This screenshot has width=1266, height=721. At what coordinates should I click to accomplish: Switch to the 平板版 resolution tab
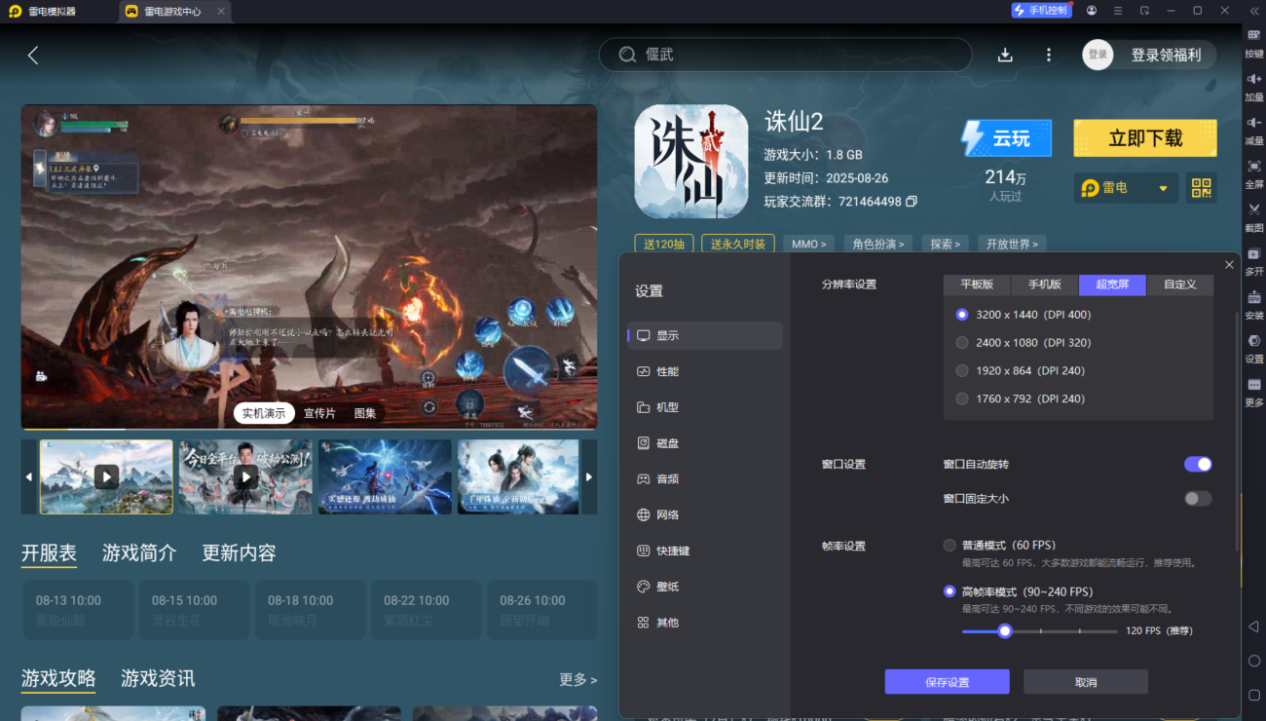pos(977,284)
